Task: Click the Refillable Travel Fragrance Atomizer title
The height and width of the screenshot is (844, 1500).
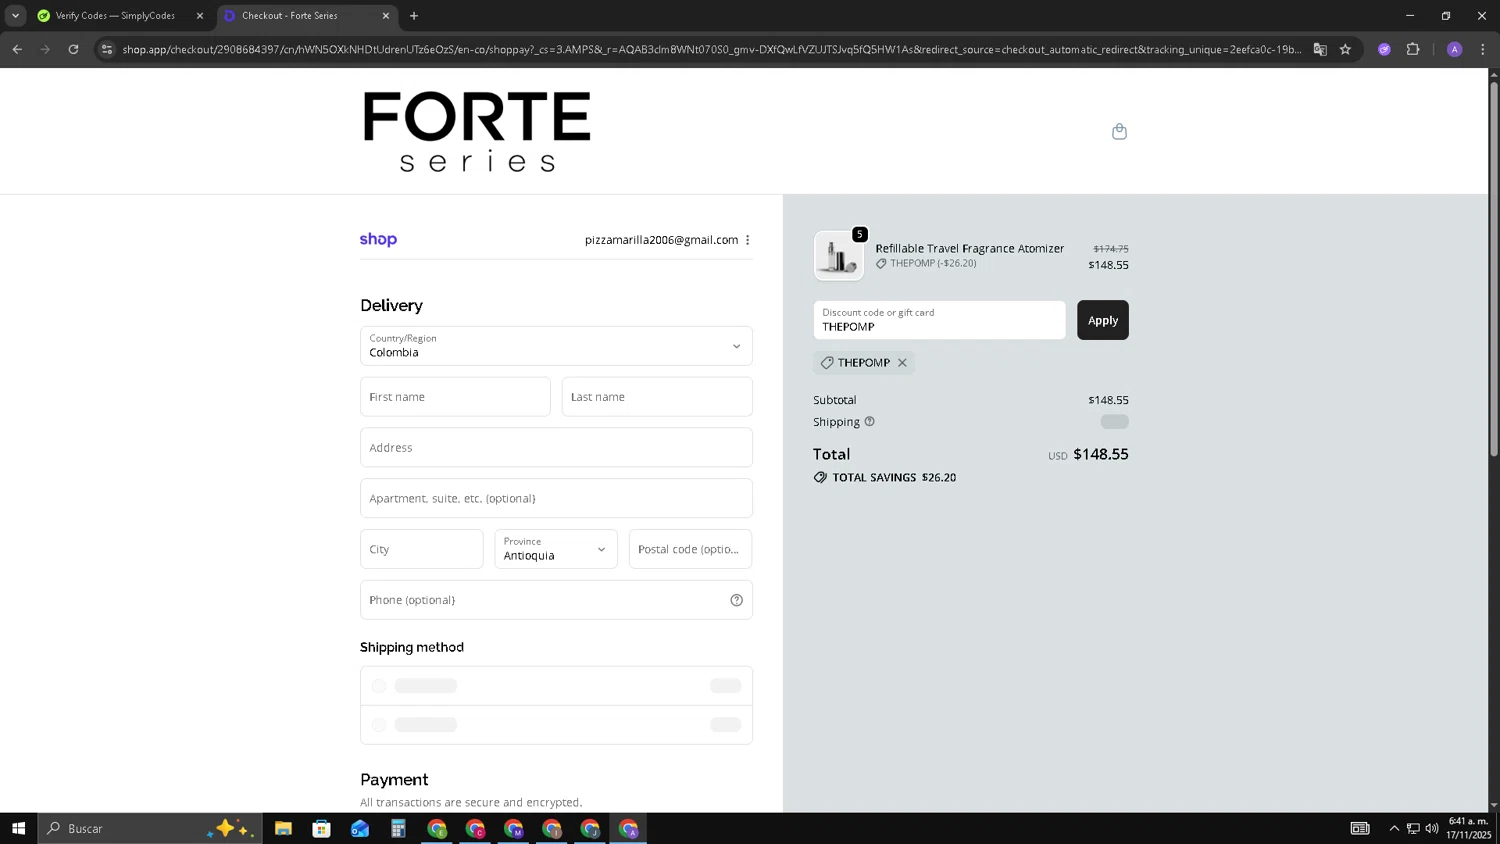Action: click(969, 248)
